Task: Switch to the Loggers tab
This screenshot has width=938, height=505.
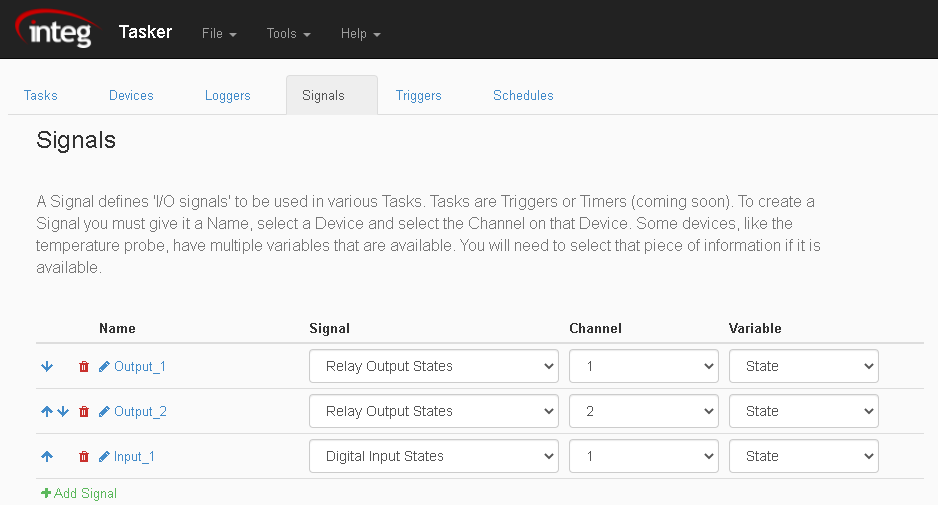Action: coord(227,95)
